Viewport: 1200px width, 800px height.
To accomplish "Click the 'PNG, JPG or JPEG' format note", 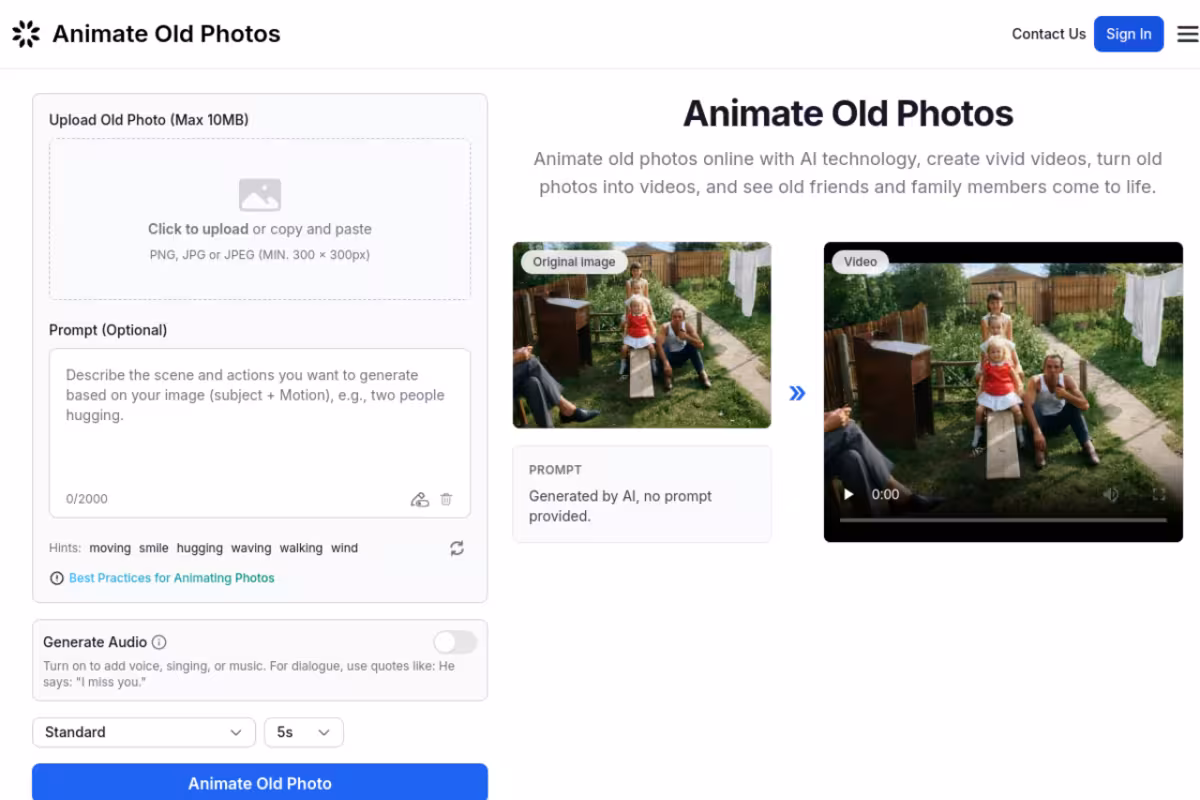I will click(260, 255).
